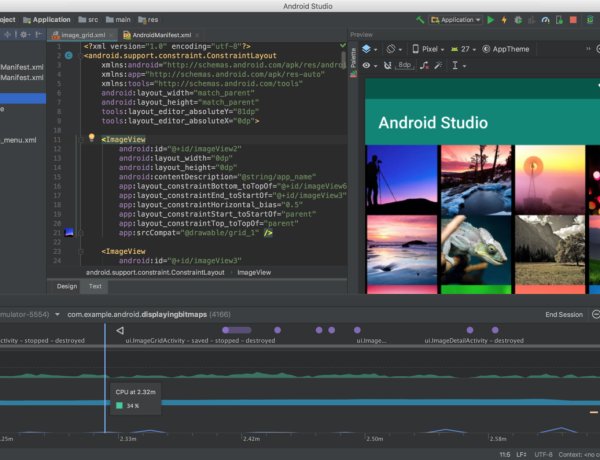
Task: Click ConstraintLayout in the editor breadcrumb
Action: (155, 272)
